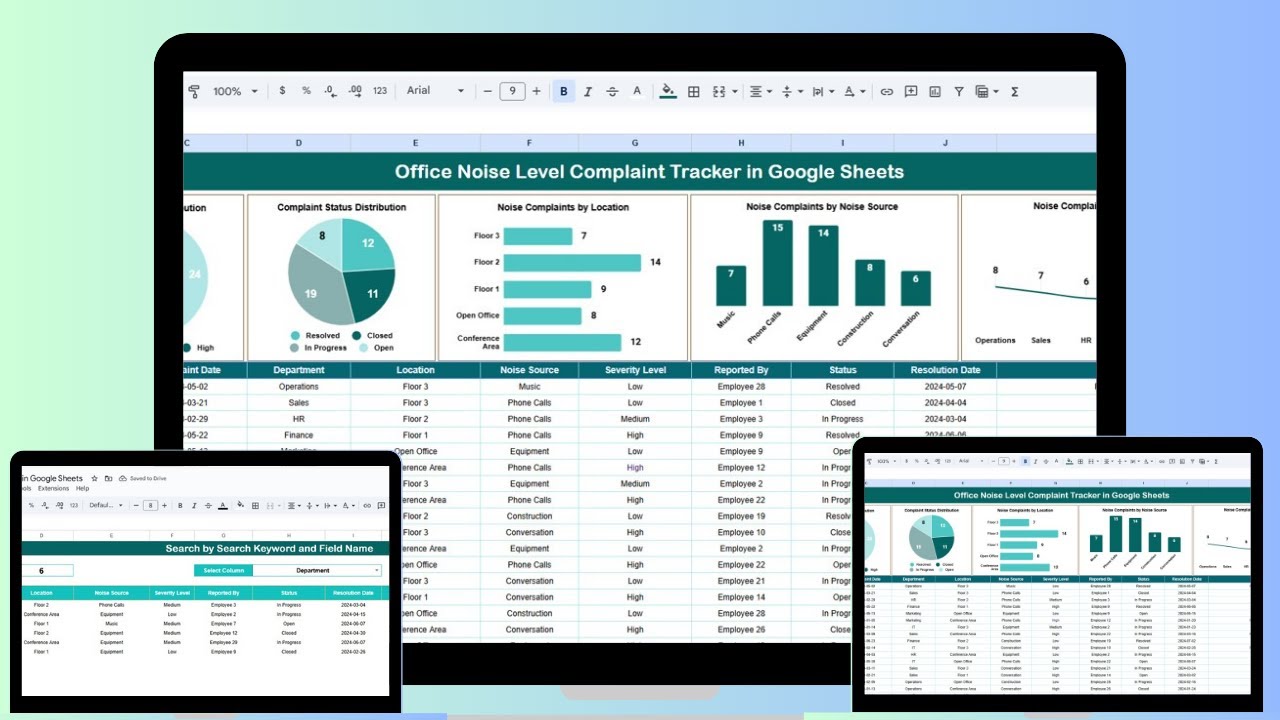
Task: Open the text rotation dropdown on the monitor
Action: [x=854, y=91]
